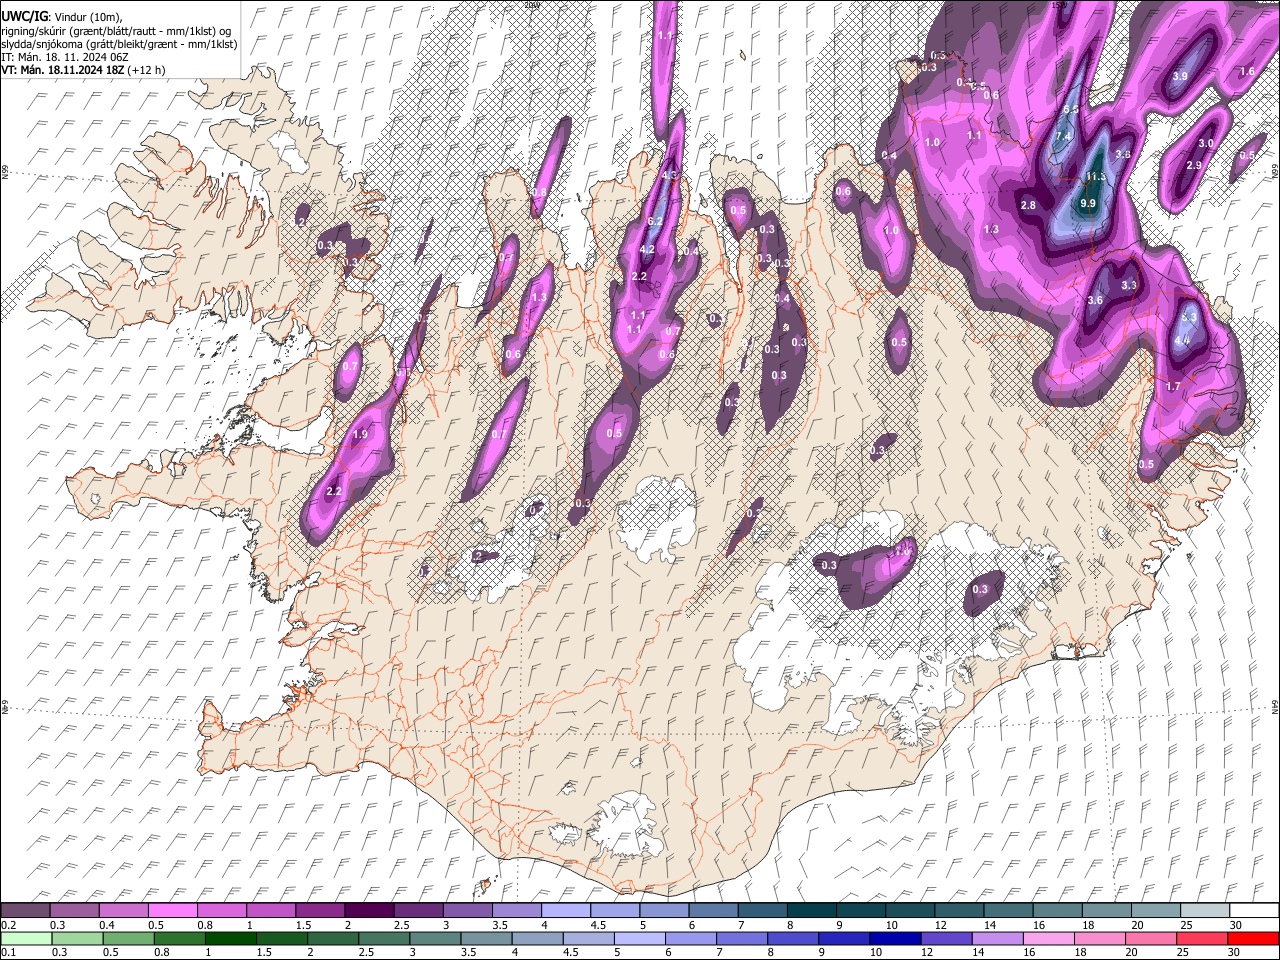Click the '2.9' precipitation value on the map

(x=1194, y=166)
